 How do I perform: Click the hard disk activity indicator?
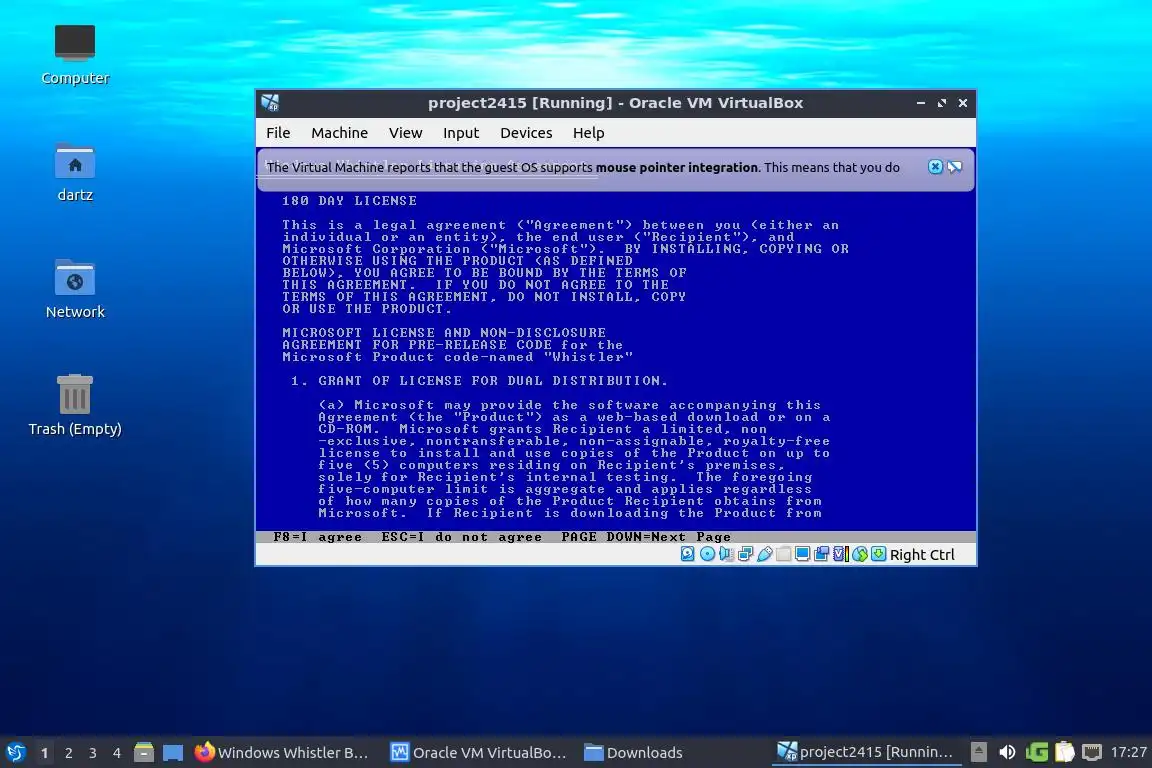[688, 554]
